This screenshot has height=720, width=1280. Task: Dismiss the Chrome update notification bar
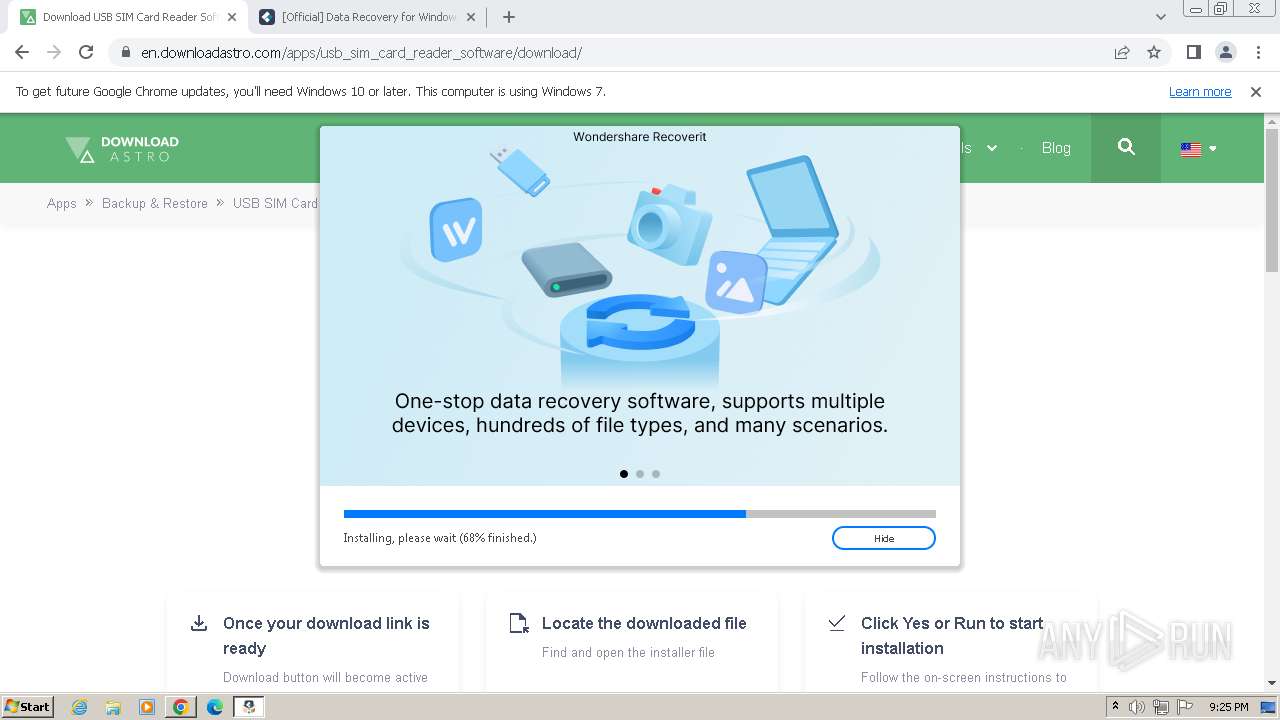(1256, 92)
